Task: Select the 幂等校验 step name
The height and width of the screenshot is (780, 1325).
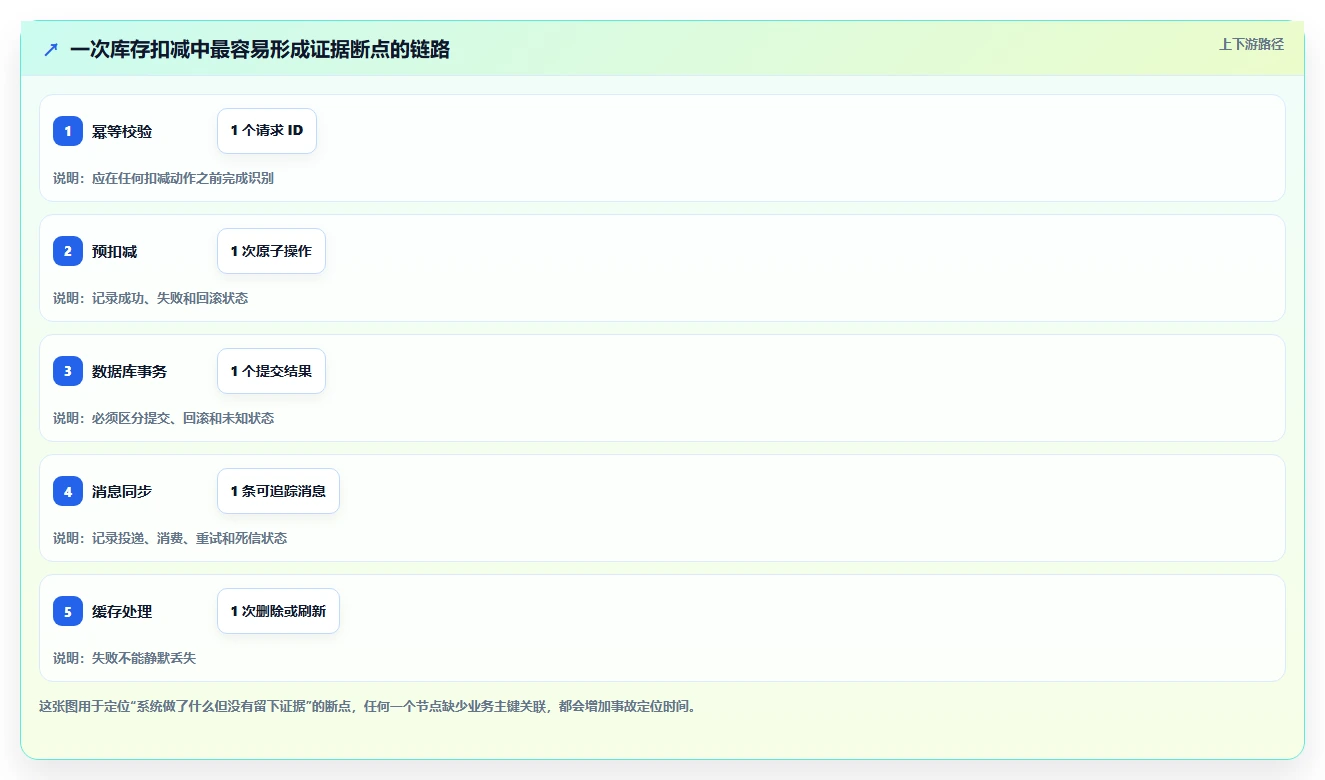Action: 122,132
